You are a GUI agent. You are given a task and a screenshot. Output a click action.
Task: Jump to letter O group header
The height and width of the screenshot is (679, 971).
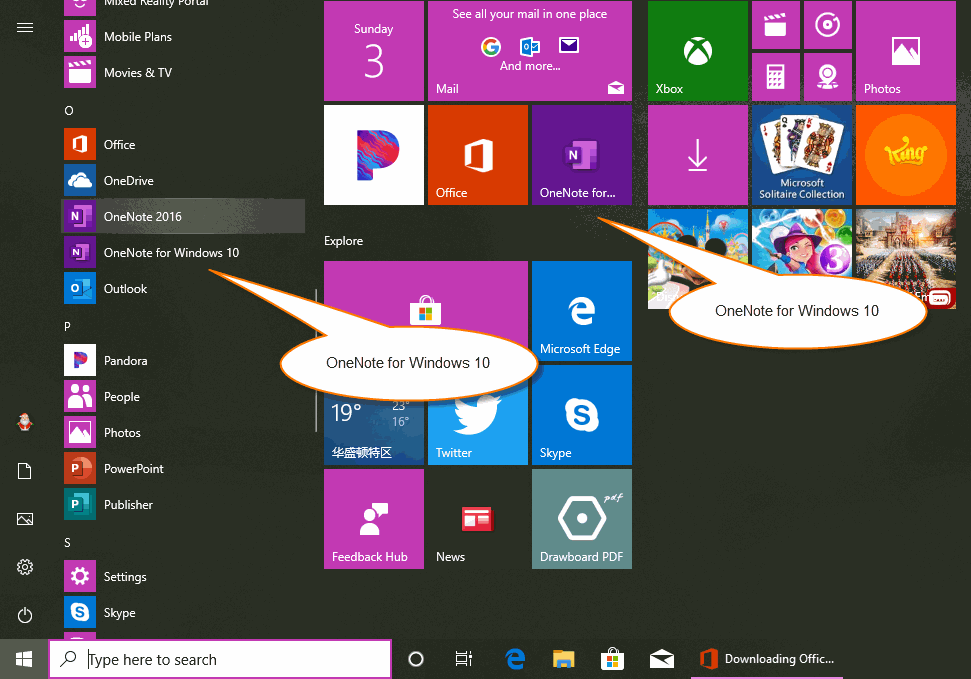[69, 110]
